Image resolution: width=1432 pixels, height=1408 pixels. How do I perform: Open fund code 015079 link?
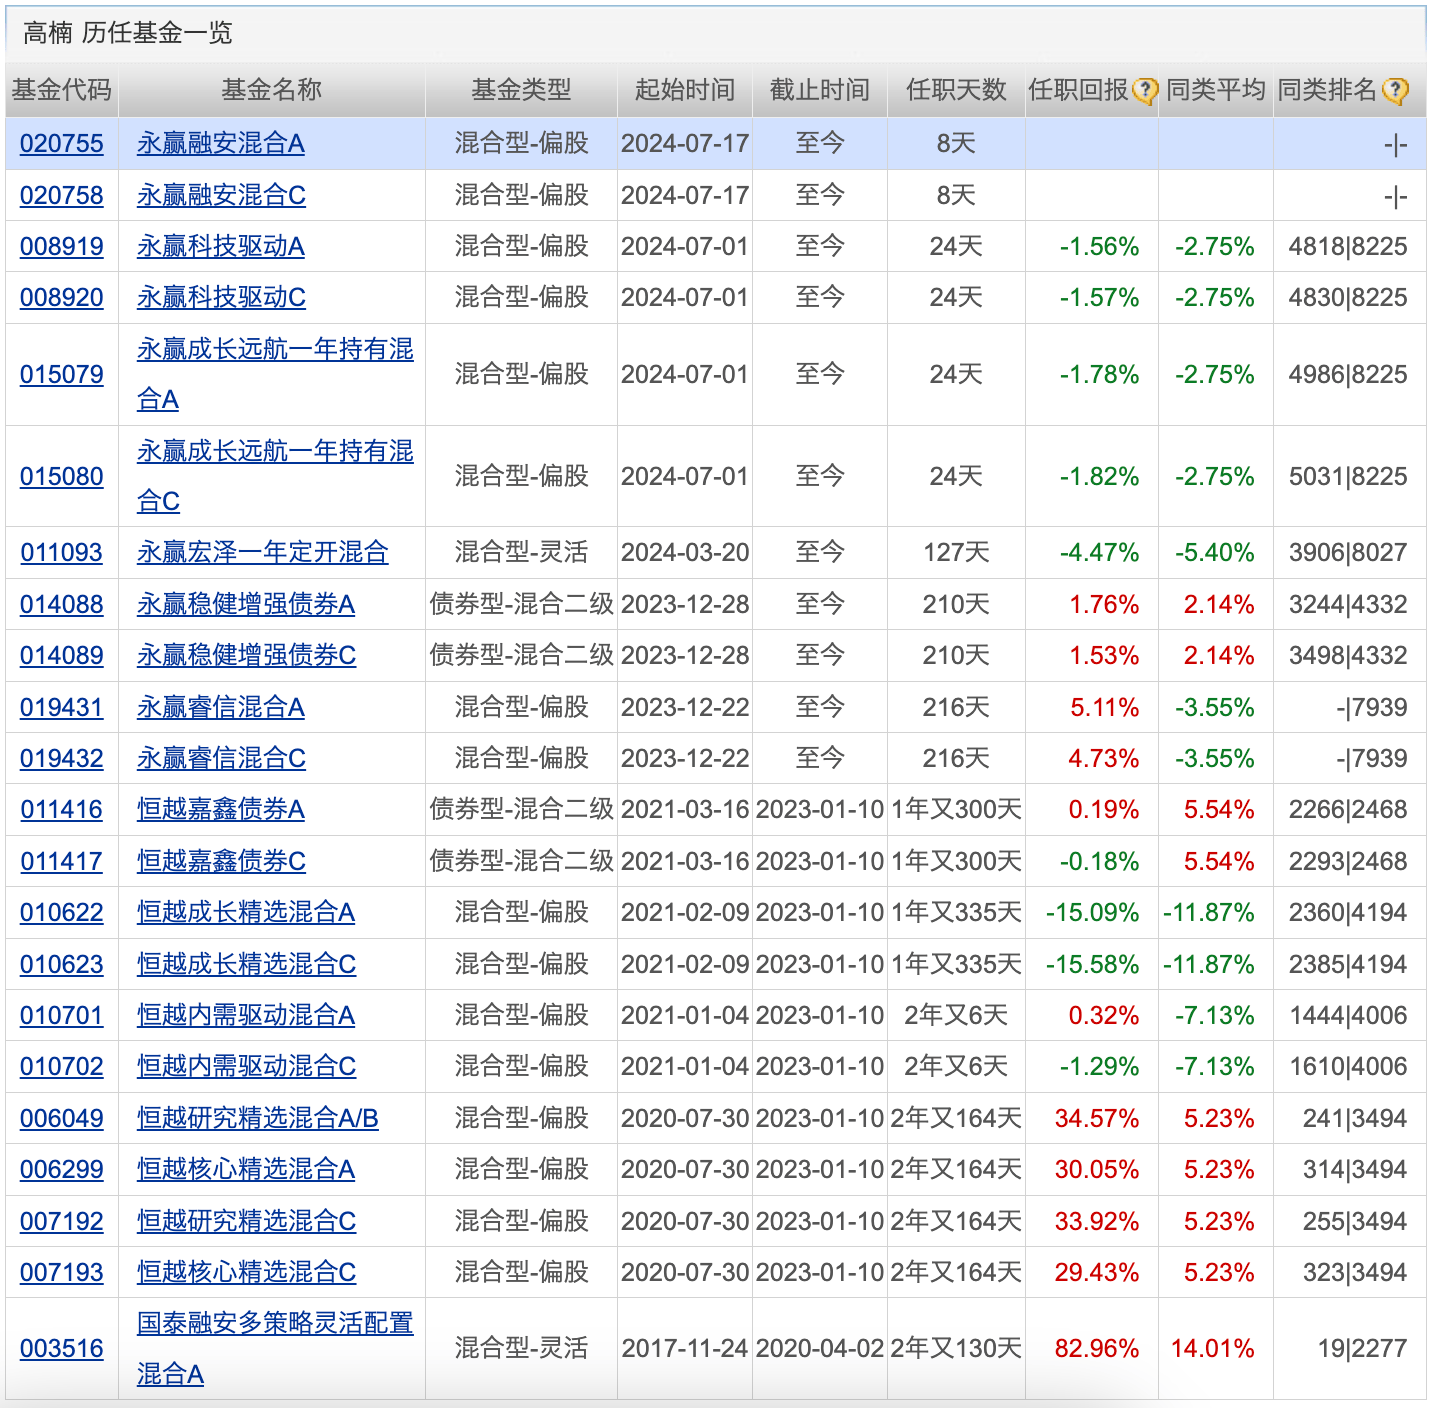[x=62, y=374]
